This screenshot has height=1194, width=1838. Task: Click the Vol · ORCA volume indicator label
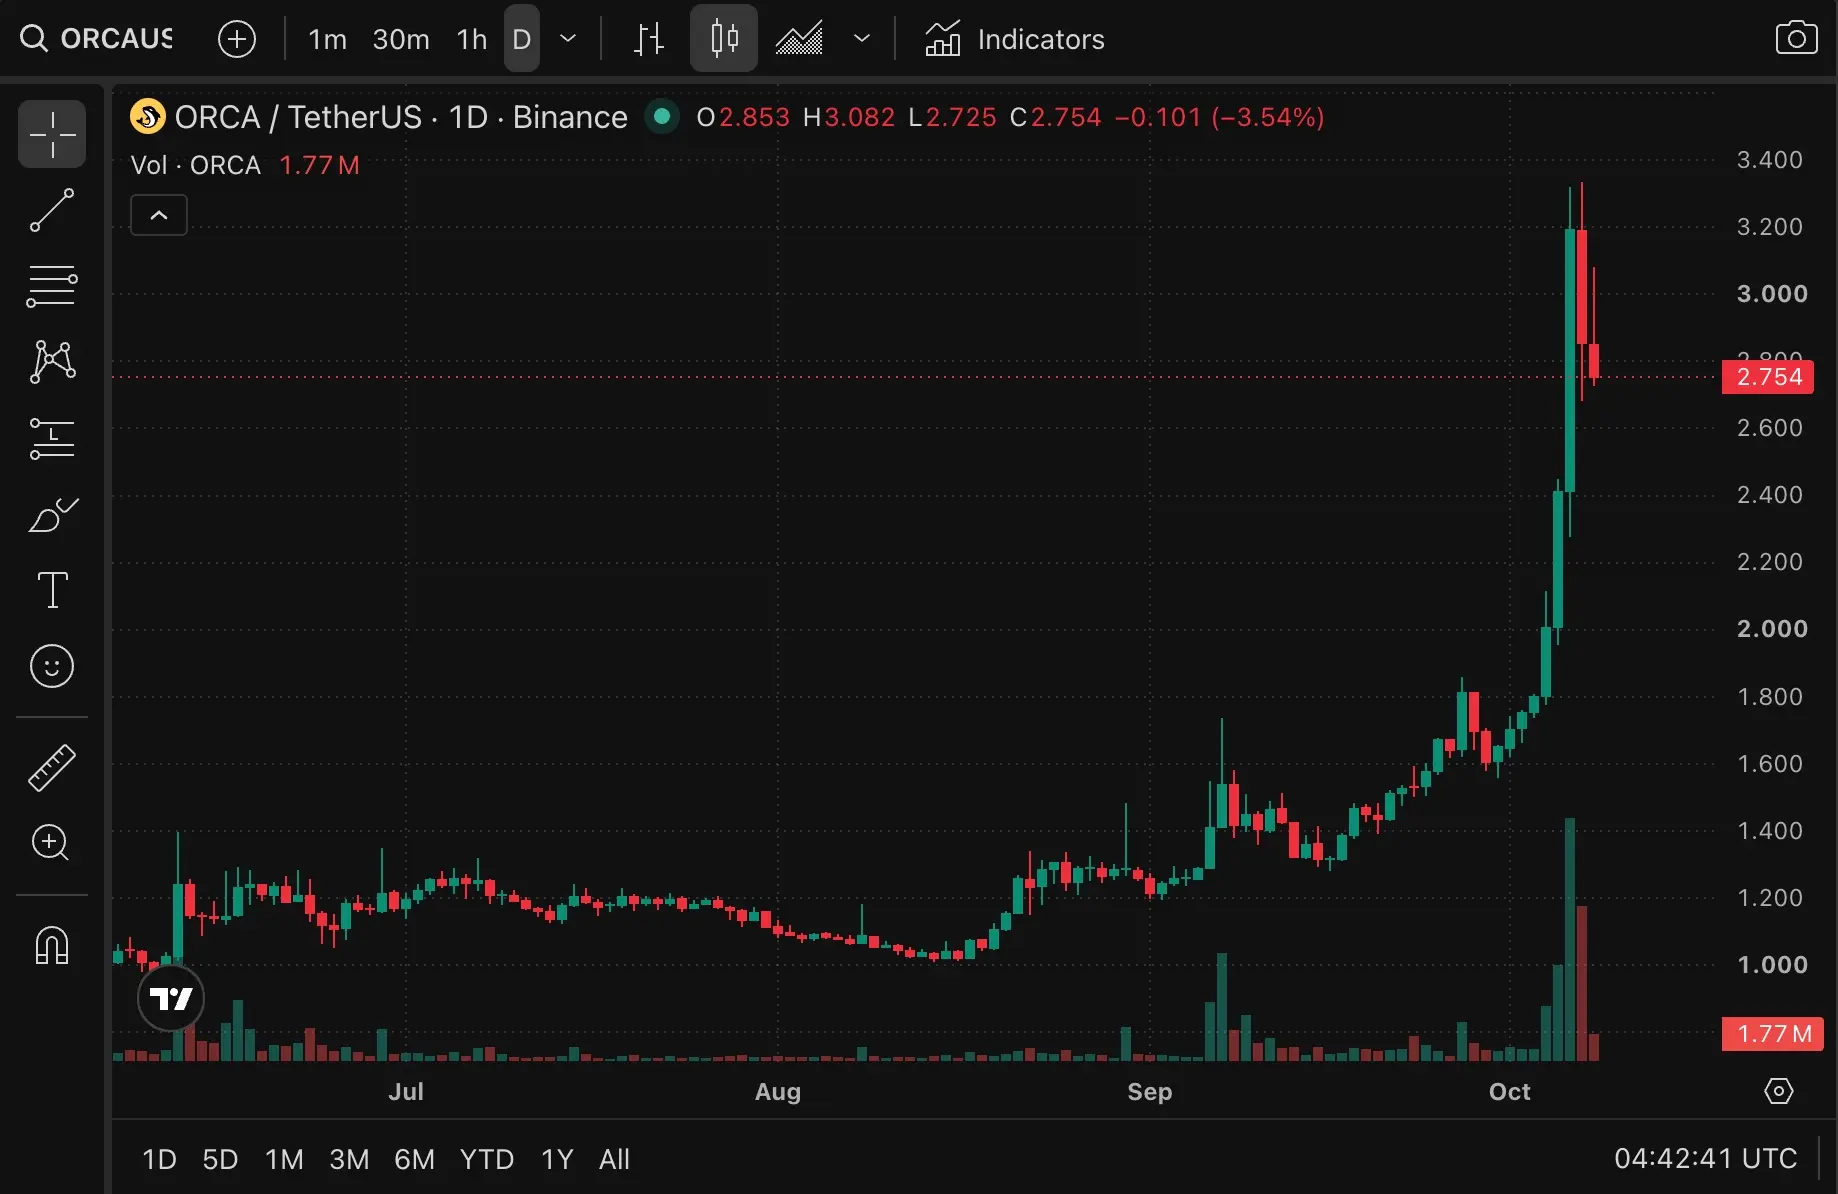[x=196, y=165]
